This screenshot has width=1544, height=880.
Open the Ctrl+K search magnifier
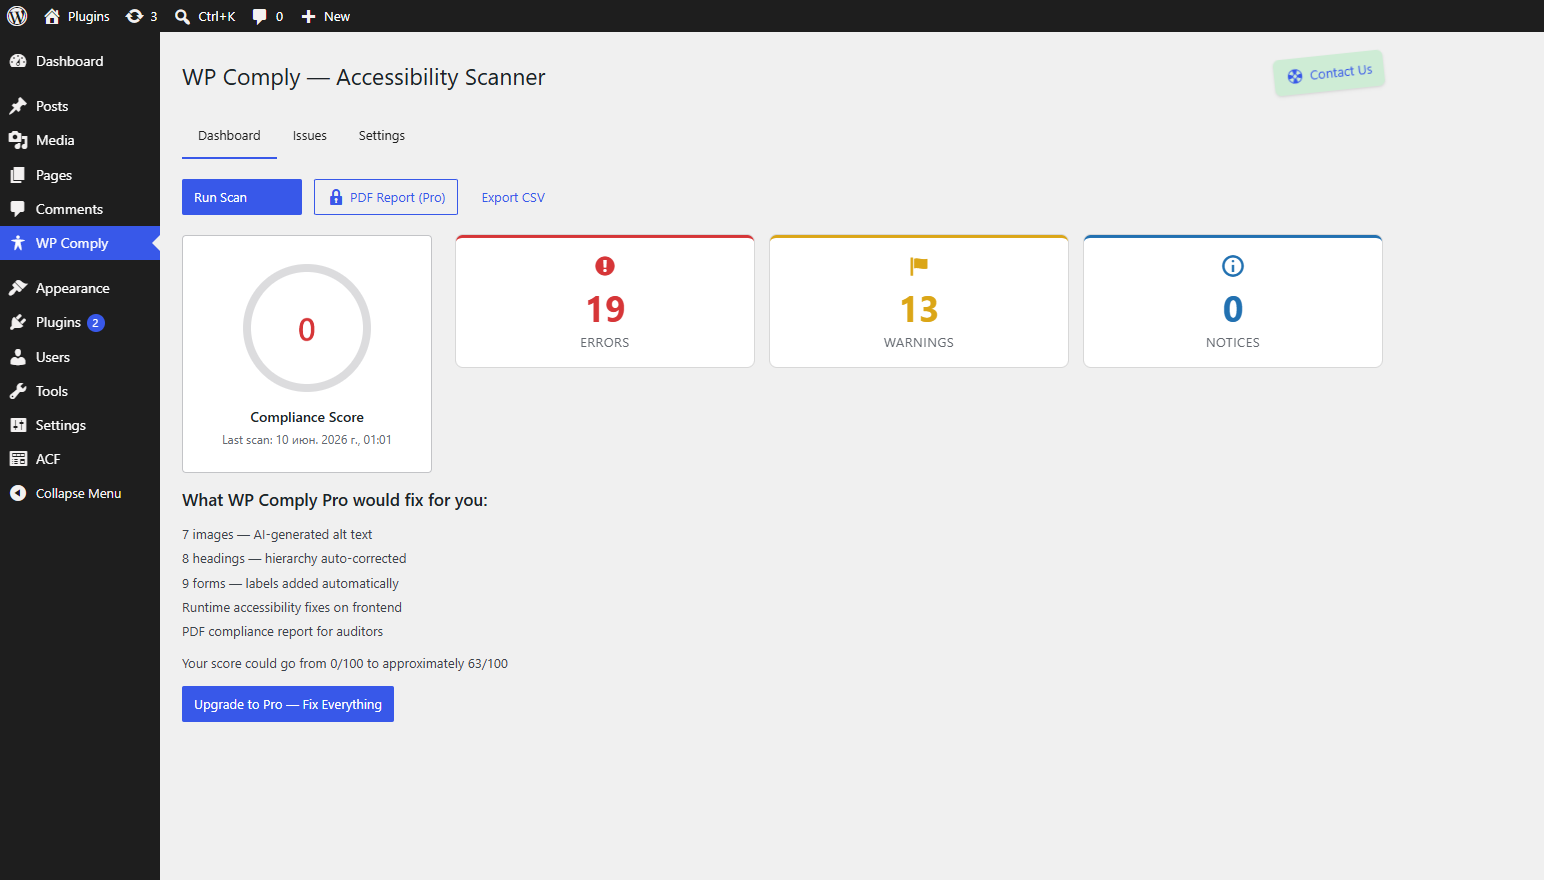pos(182,16)
